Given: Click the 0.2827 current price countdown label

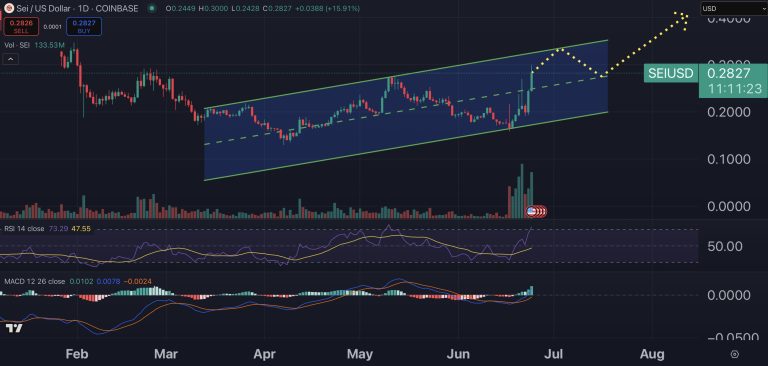Looking at the screenshot, I should (x=733, y=81).
